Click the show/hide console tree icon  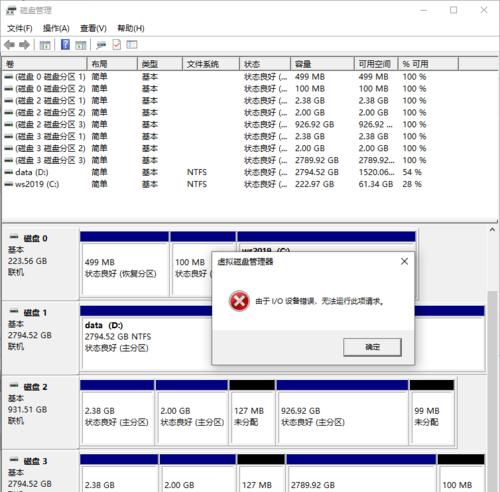[45, 45]
